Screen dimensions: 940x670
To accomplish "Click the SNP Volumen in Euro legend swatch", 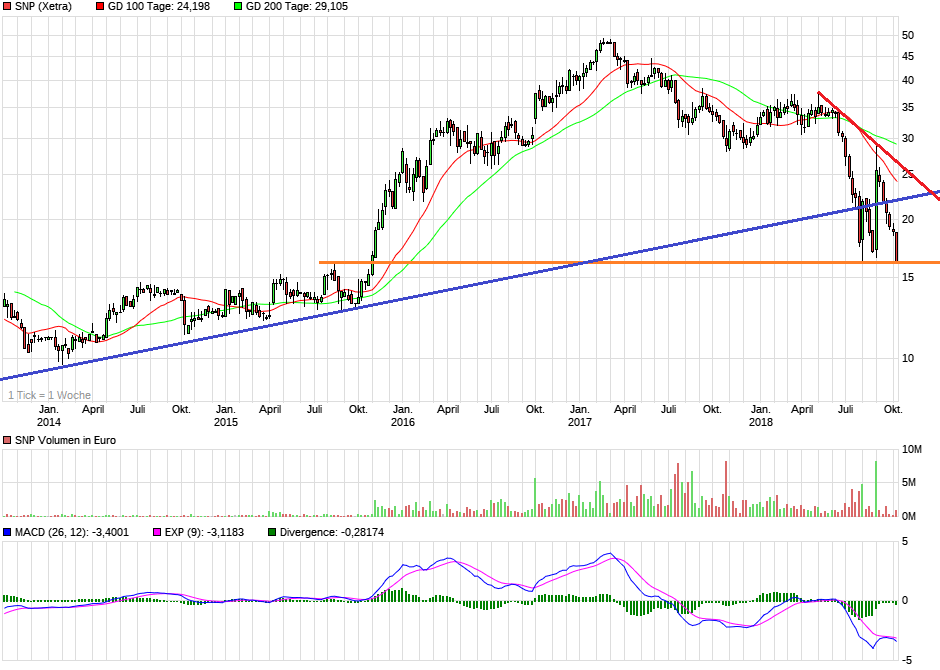I will [x=7, y=440].
